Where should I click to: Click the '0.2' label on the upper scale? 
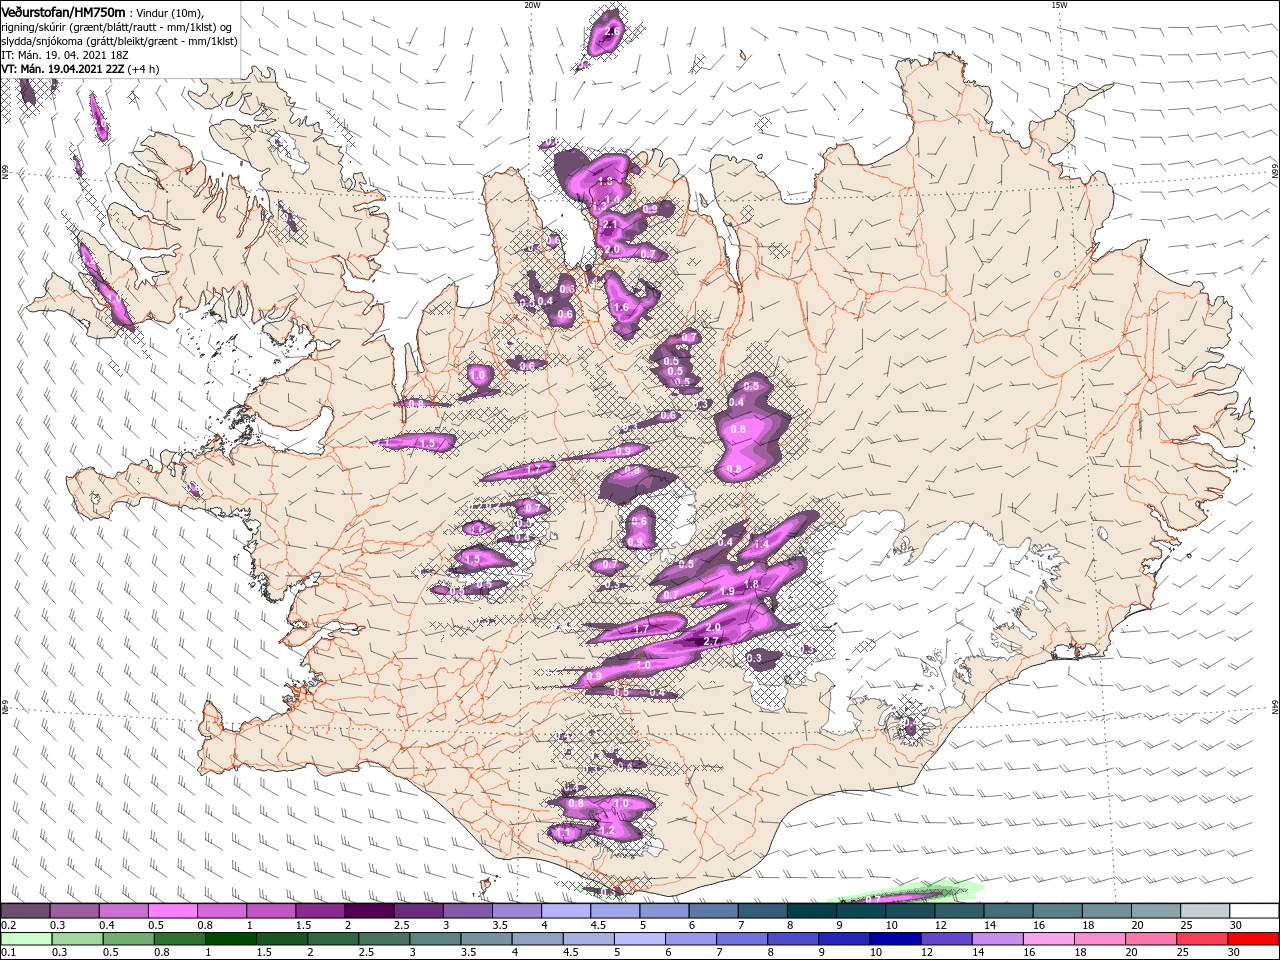point(8,925)
